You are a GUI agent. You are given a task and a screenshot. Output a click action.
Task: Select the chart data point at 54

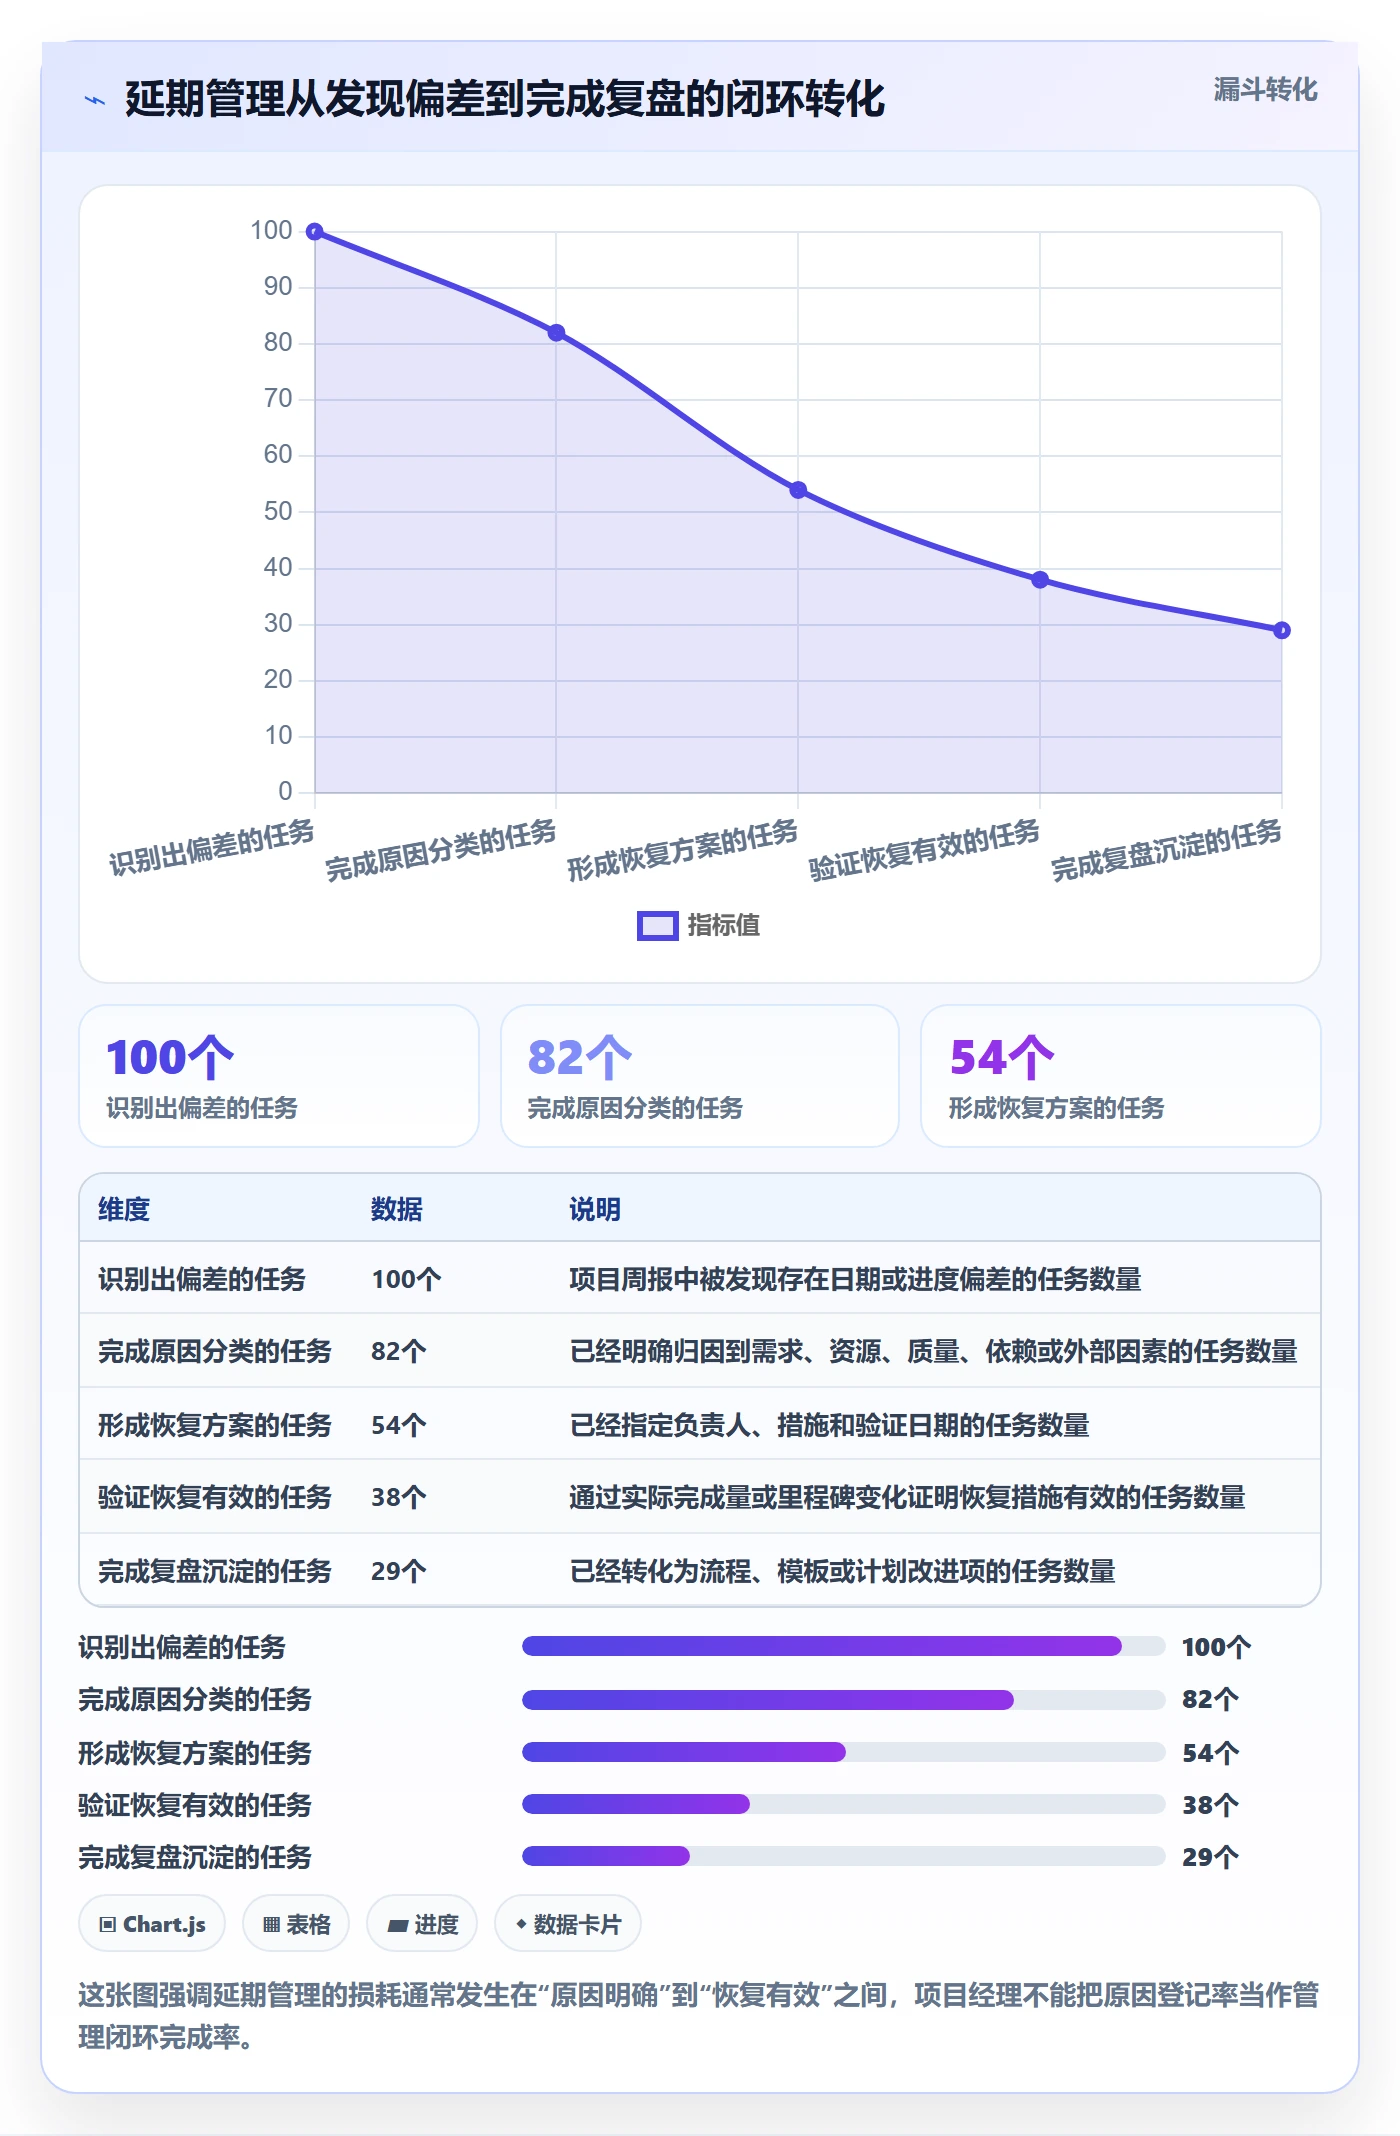click(798, 490)
